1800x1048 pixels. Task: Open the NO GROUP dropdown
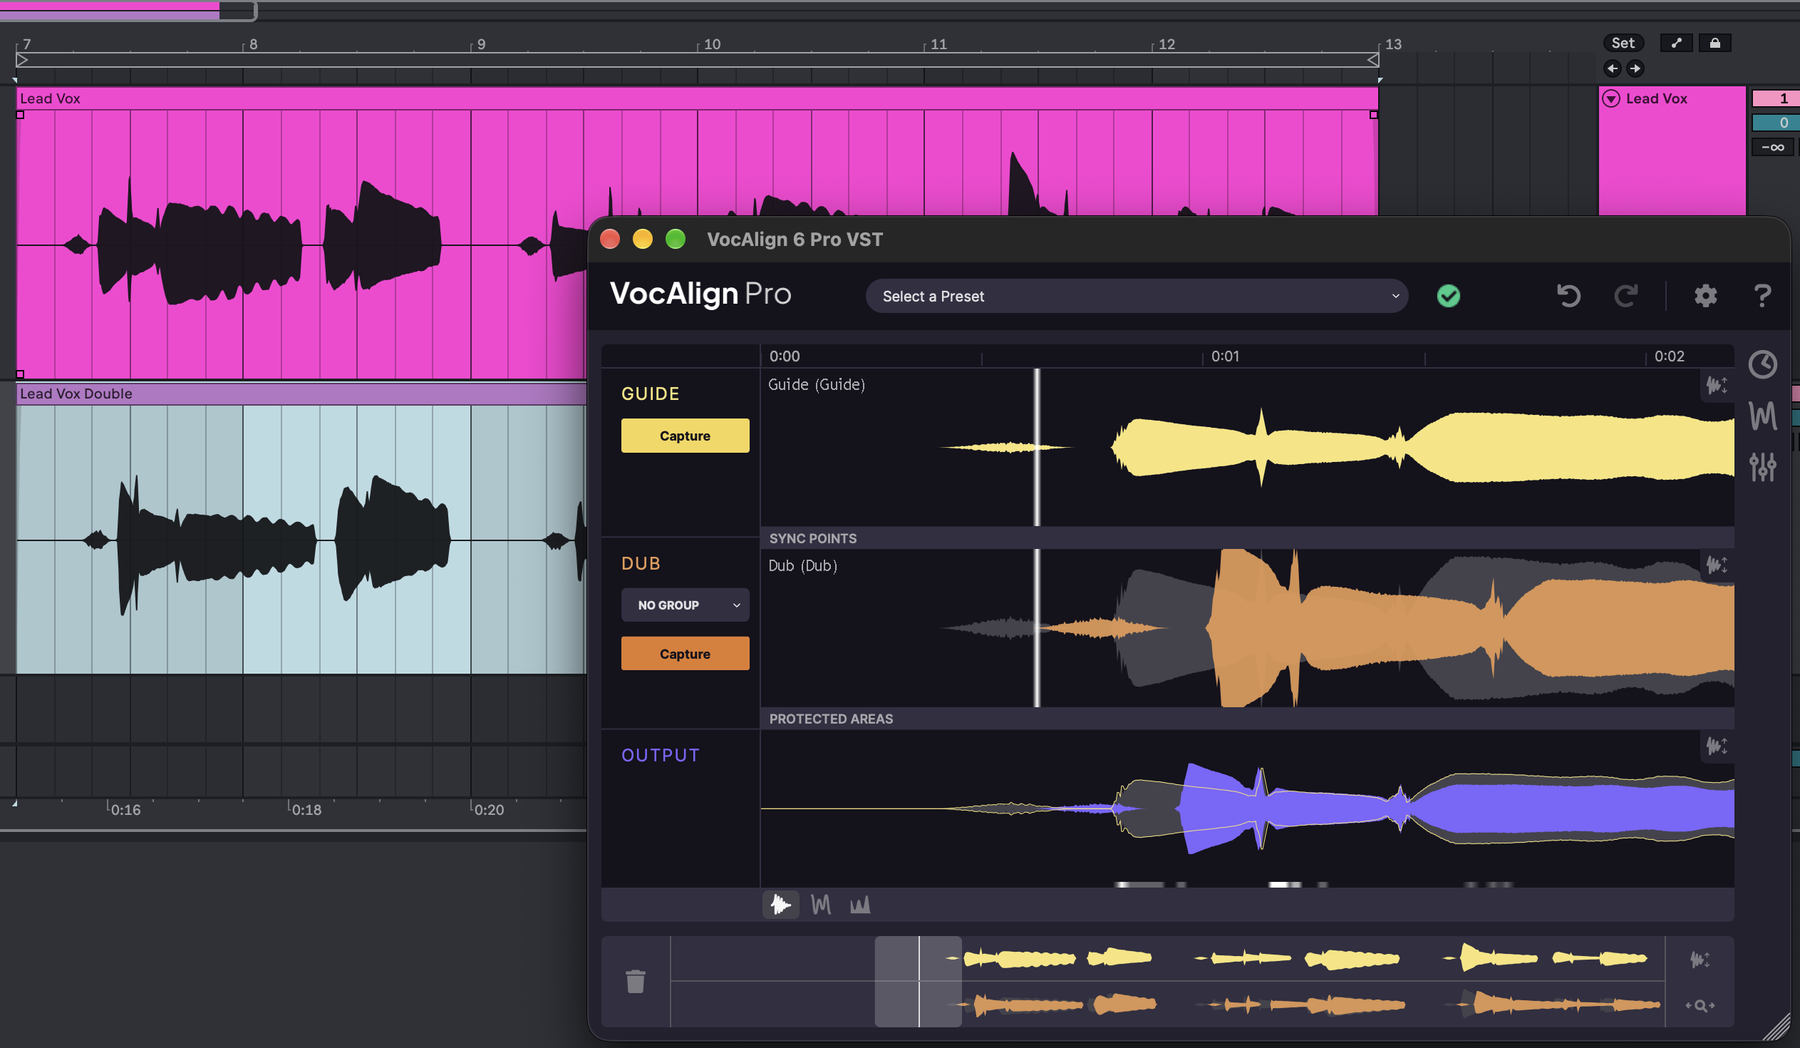(685, 605)
